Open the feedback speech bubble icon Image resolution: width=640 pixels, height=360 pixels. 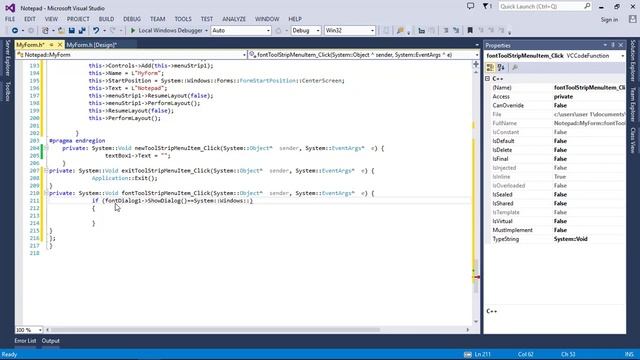point(471,6)
